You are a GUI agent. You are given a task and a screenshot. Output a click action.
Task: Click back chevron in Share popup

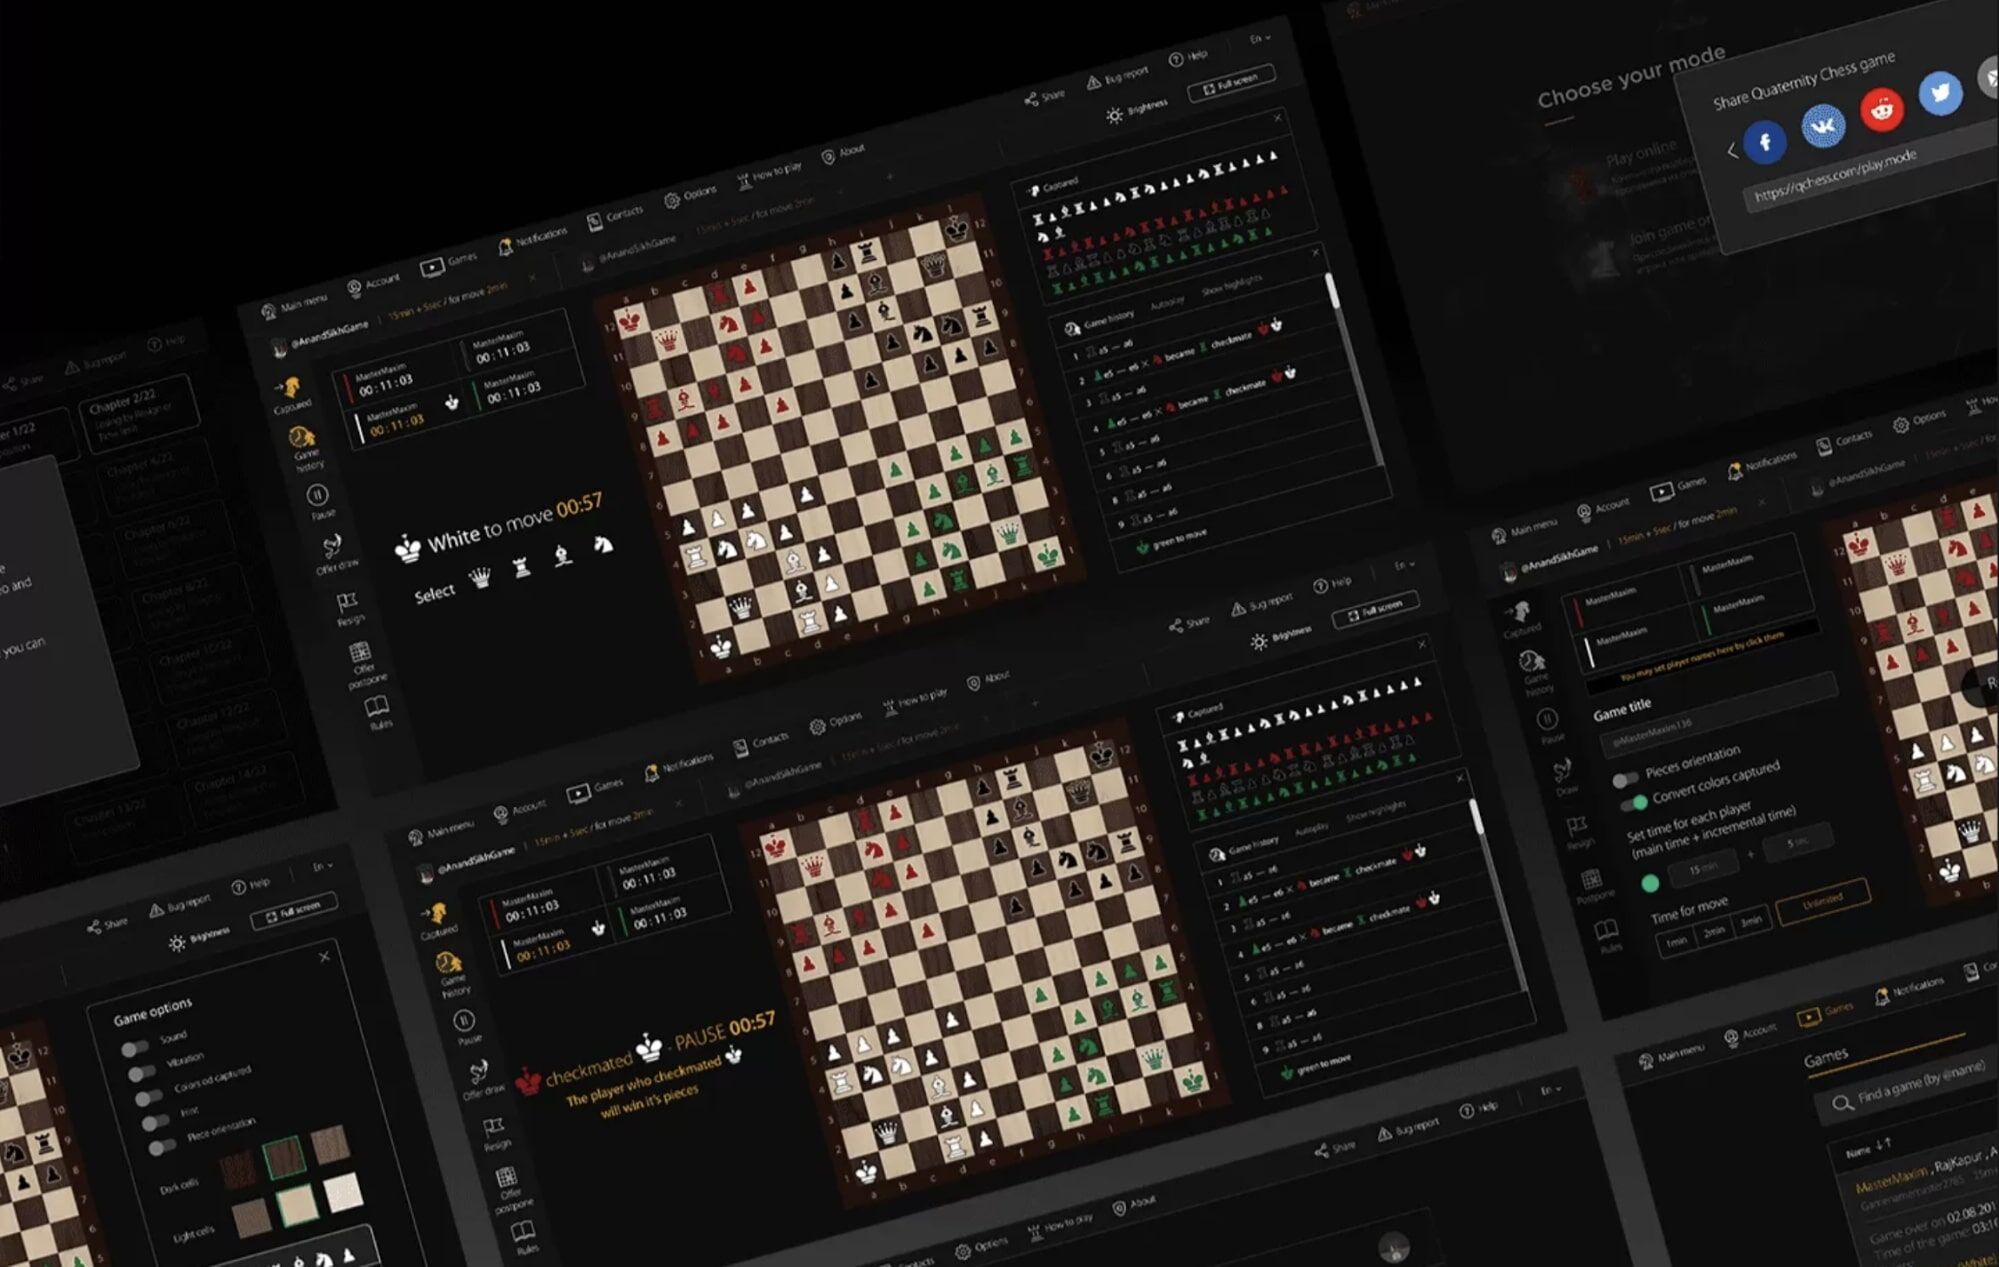(x=1732, y=151)
